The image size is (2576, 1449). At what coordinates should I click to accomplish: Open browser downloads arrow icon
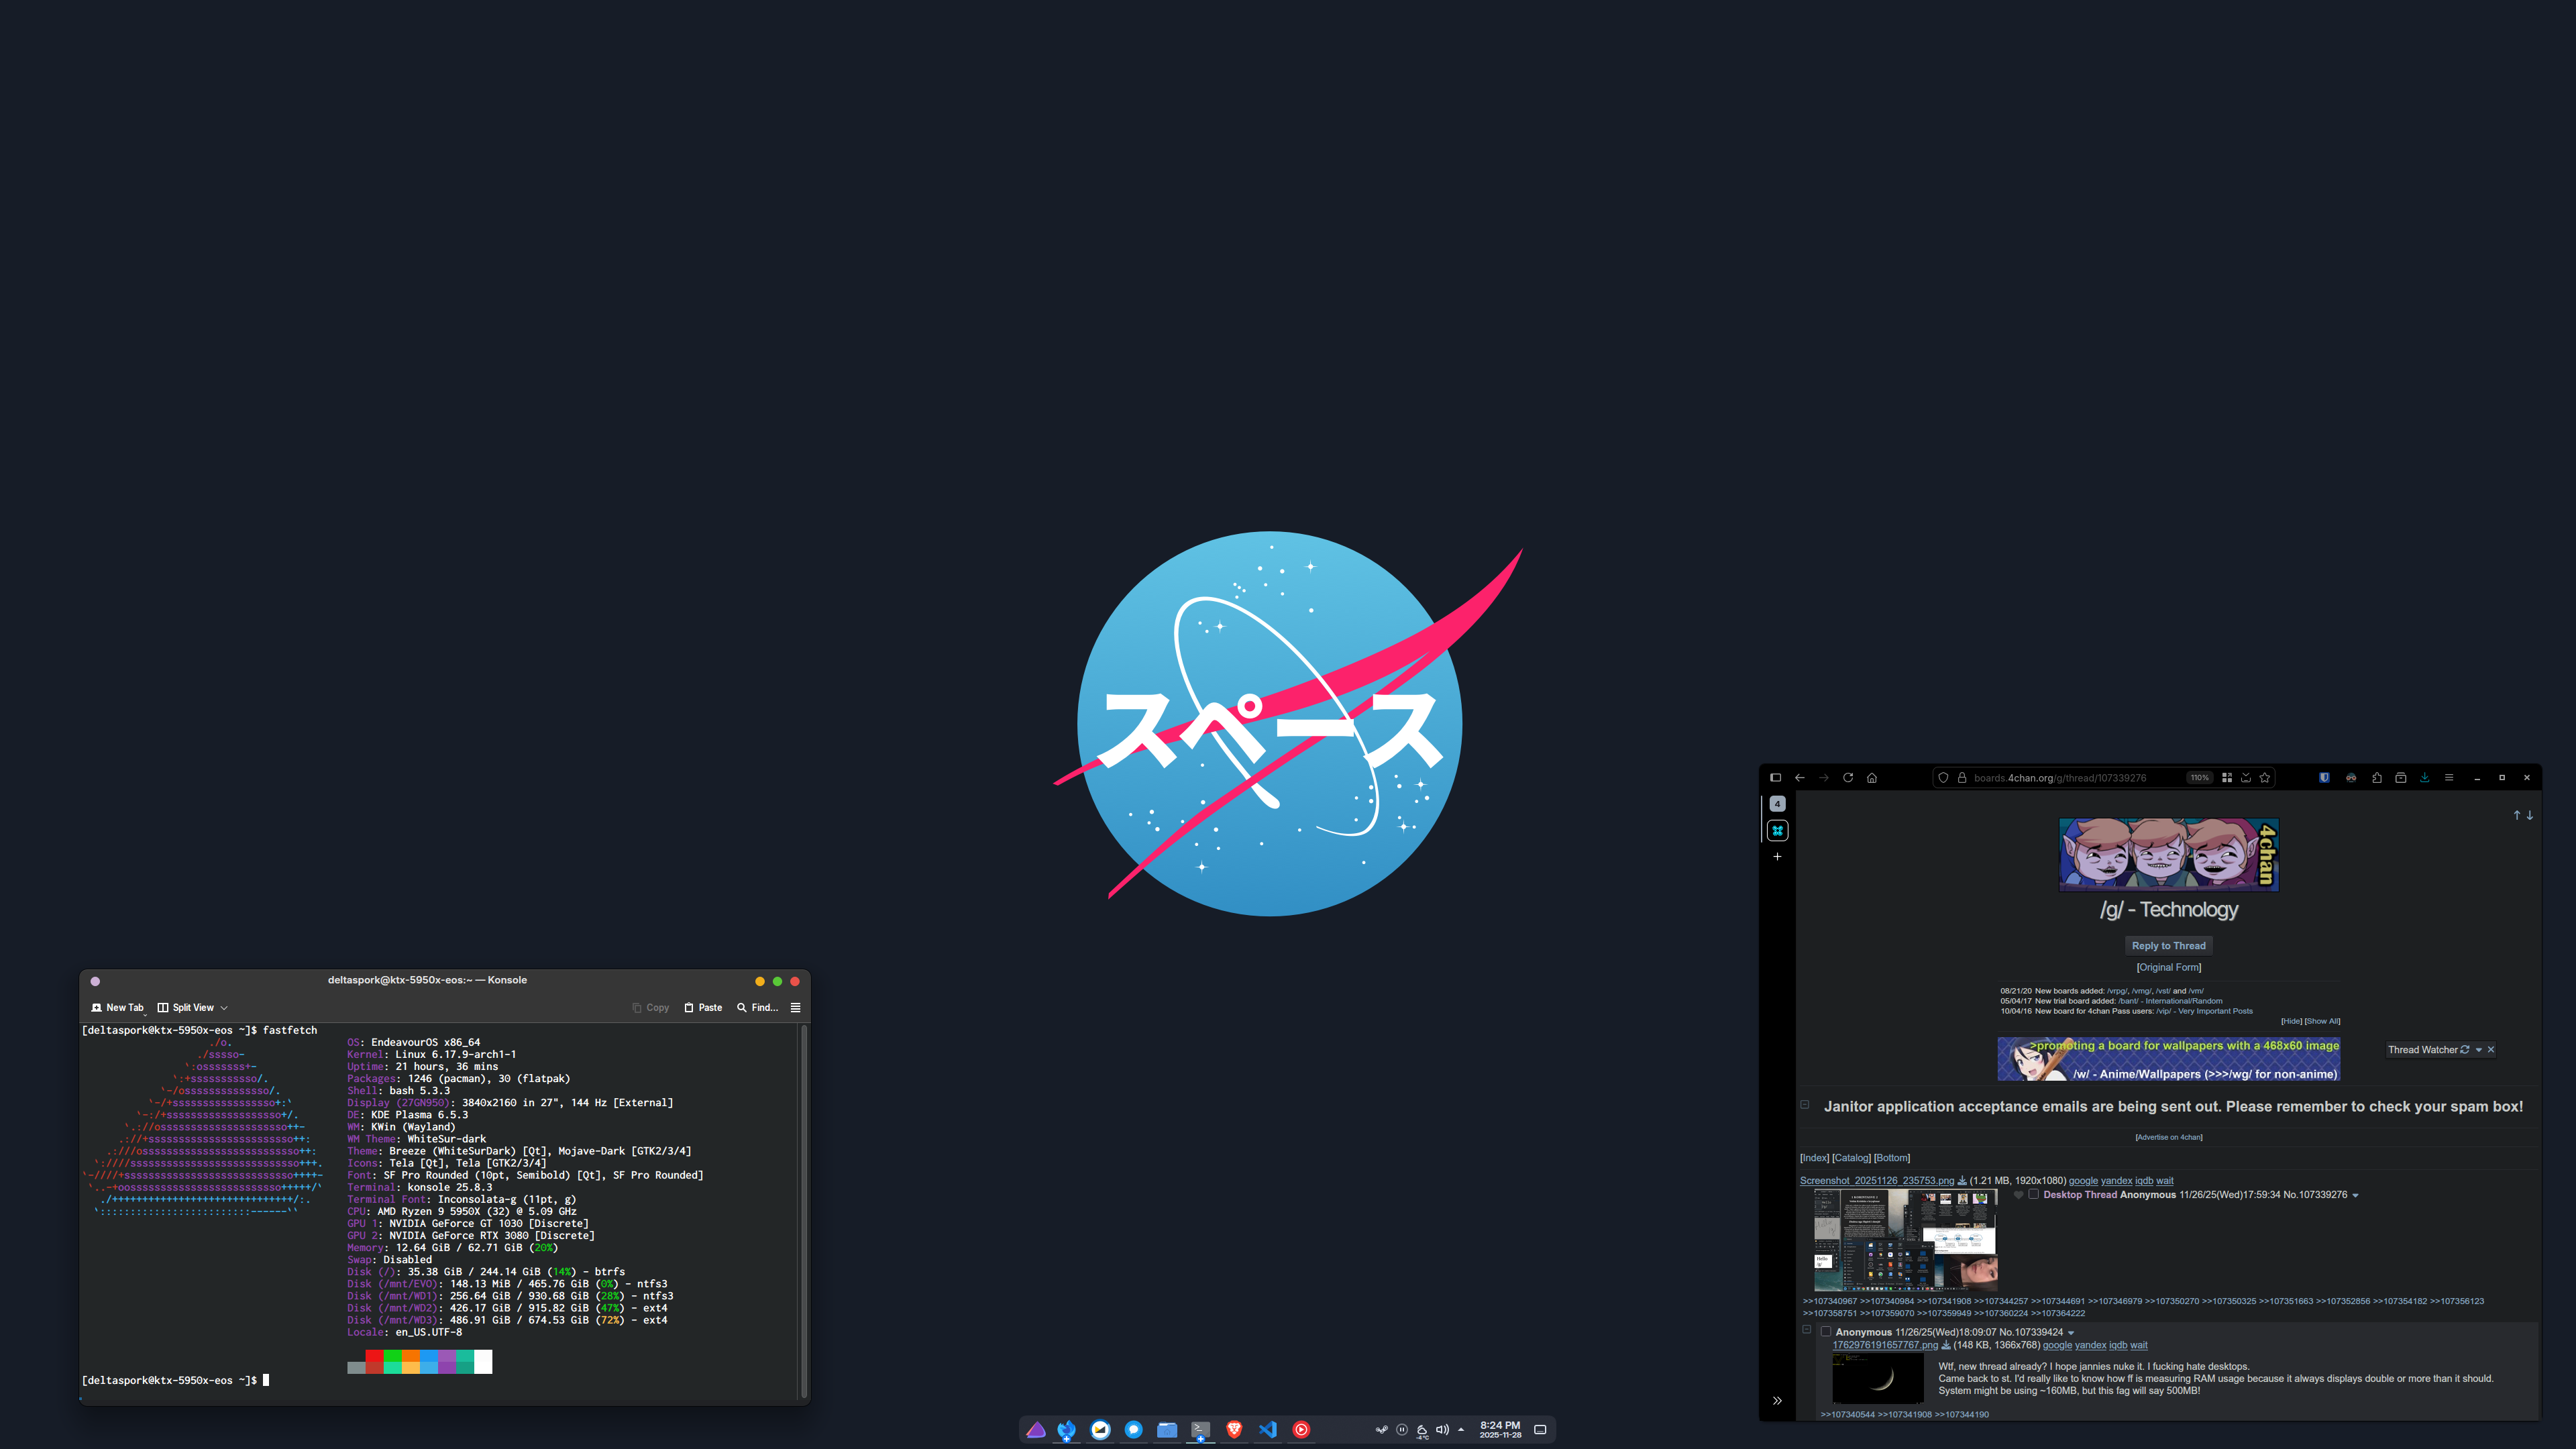[2425, 778]
